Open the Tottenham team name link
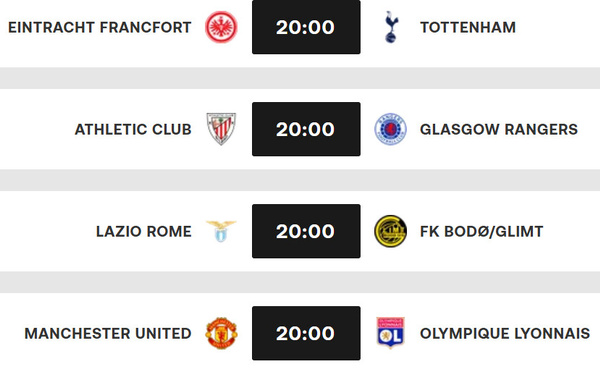600x372 pixels. click(x=468, y=27)
